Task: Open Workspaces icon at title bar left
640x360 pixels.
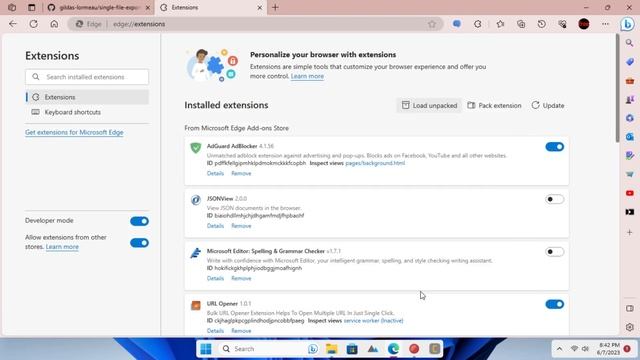Action: [12, 7]
